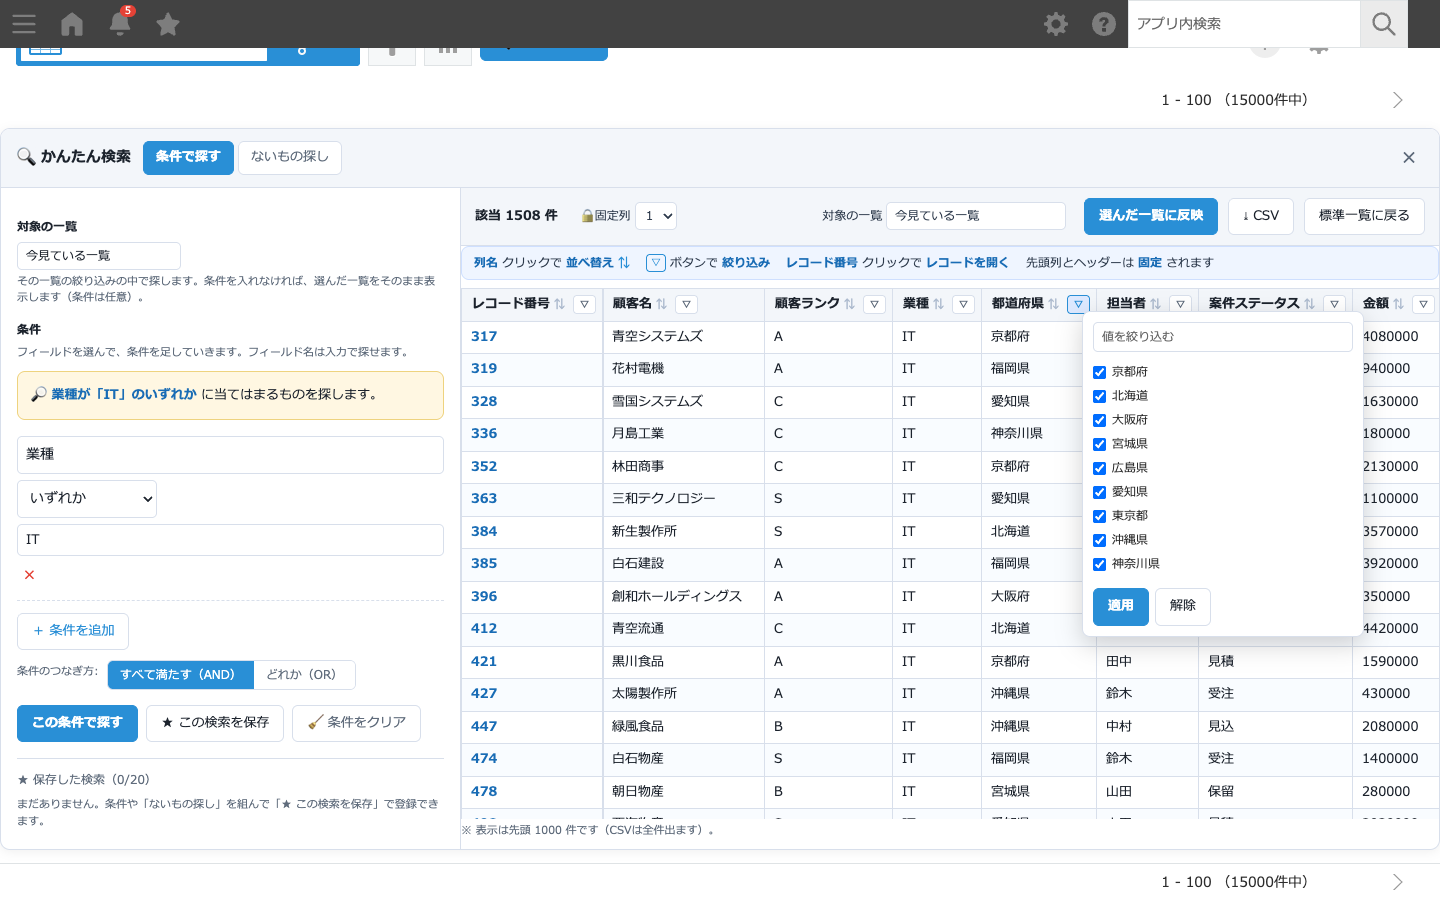Save search with この検索を保存
The width and height of the screenshot is (1440, 900).
tap(215, 723)
